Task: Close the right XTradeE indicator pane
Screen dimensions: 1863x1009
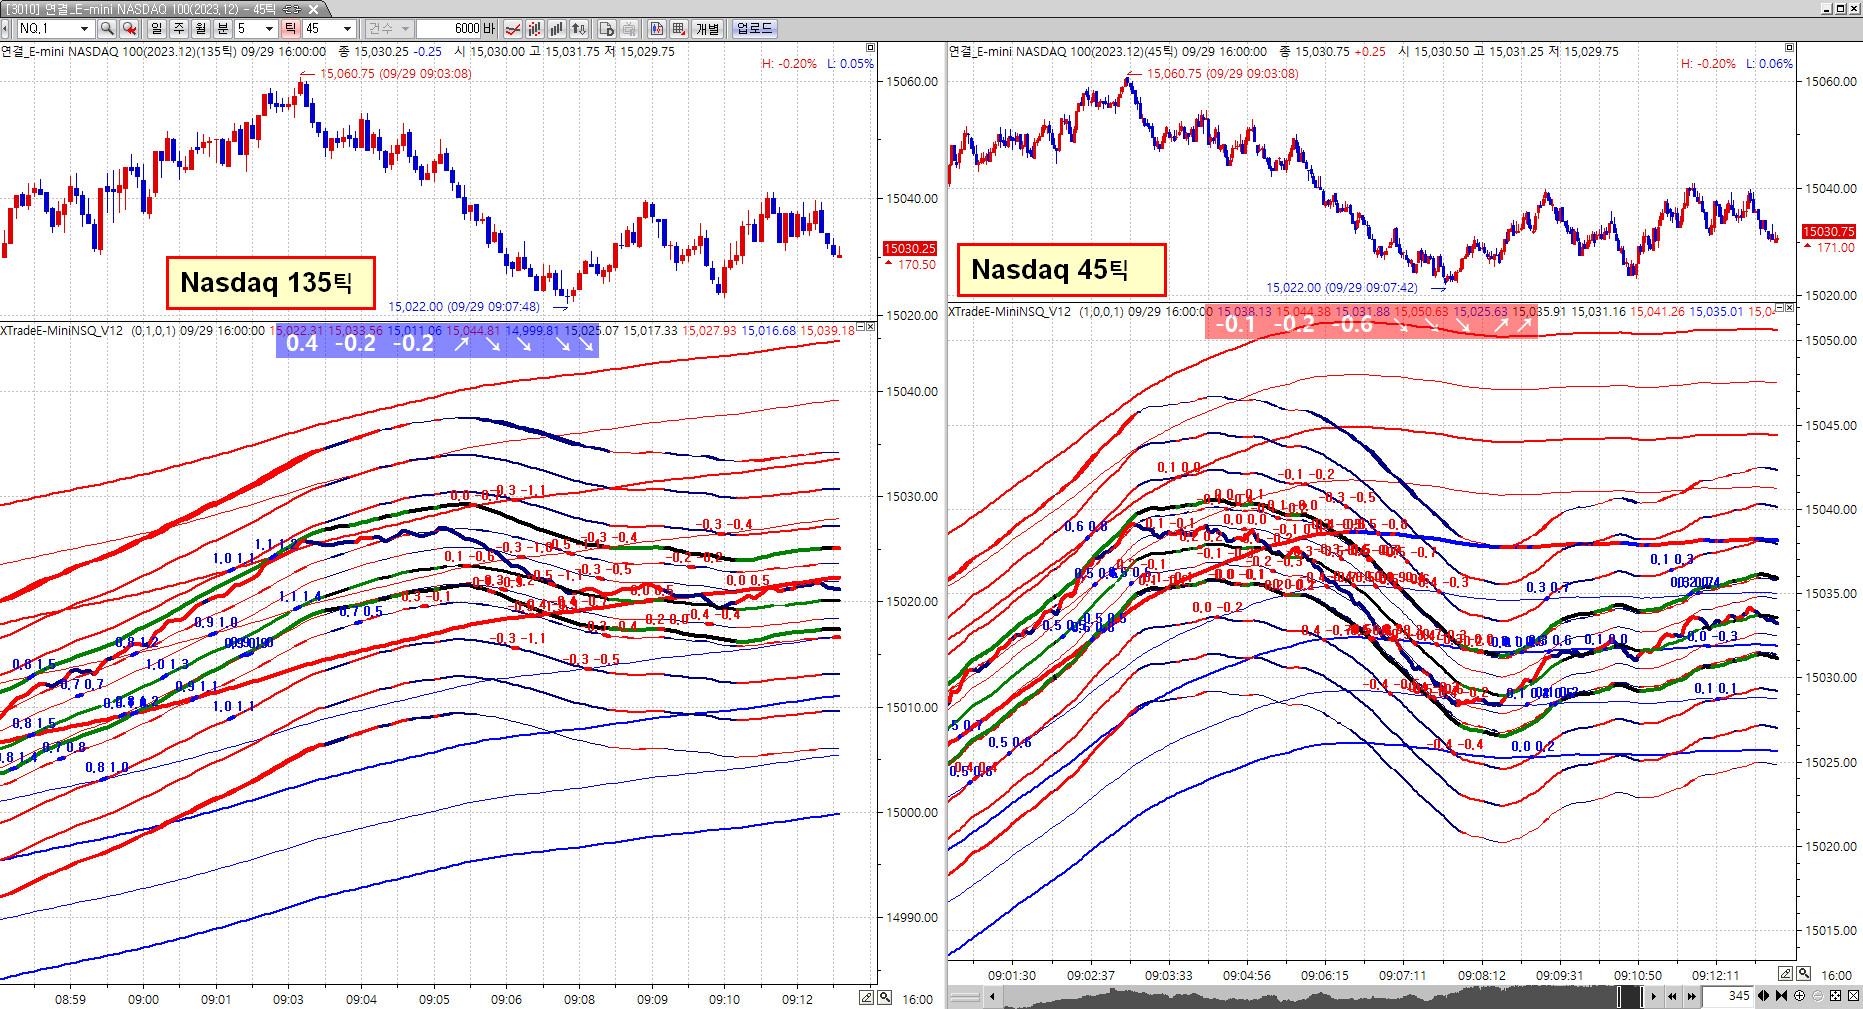Action: click(x=1790, y=308)
